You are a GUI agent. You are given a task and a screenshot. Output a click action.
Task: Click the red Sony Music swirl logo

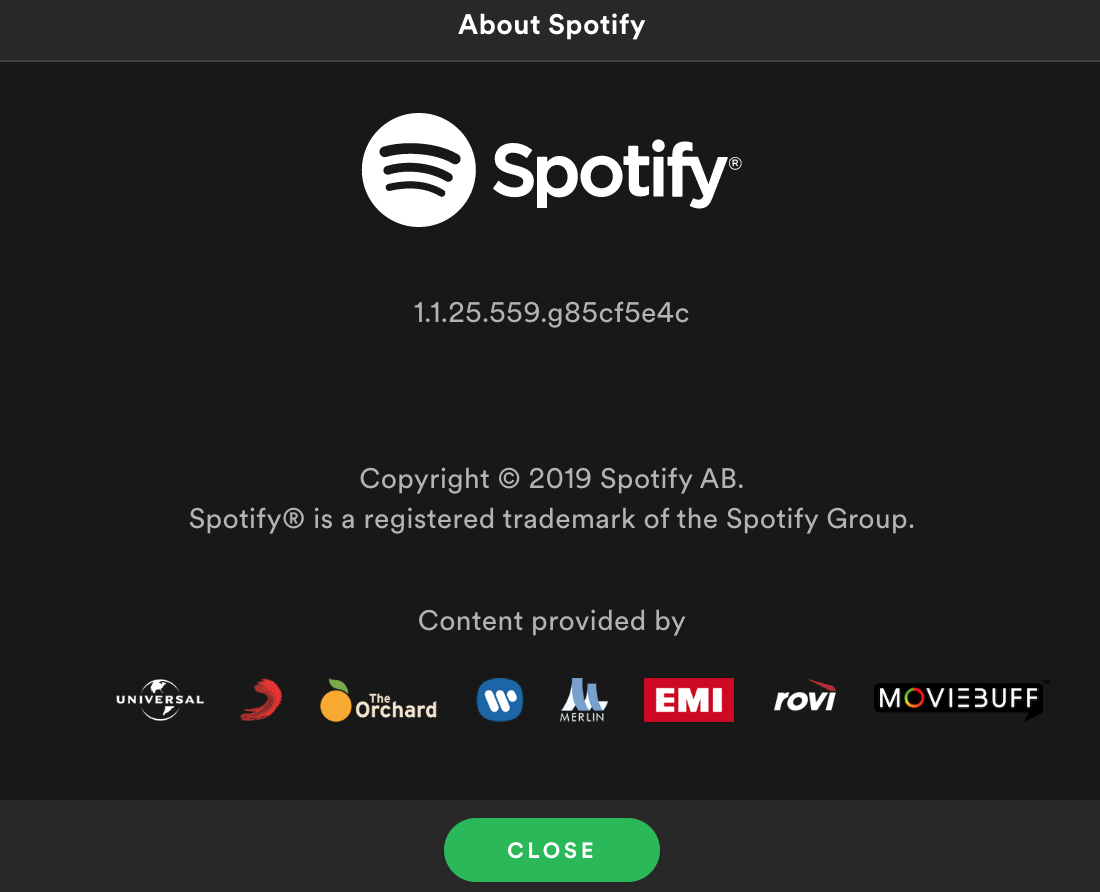pyautogui.click(x=261, y=699)
